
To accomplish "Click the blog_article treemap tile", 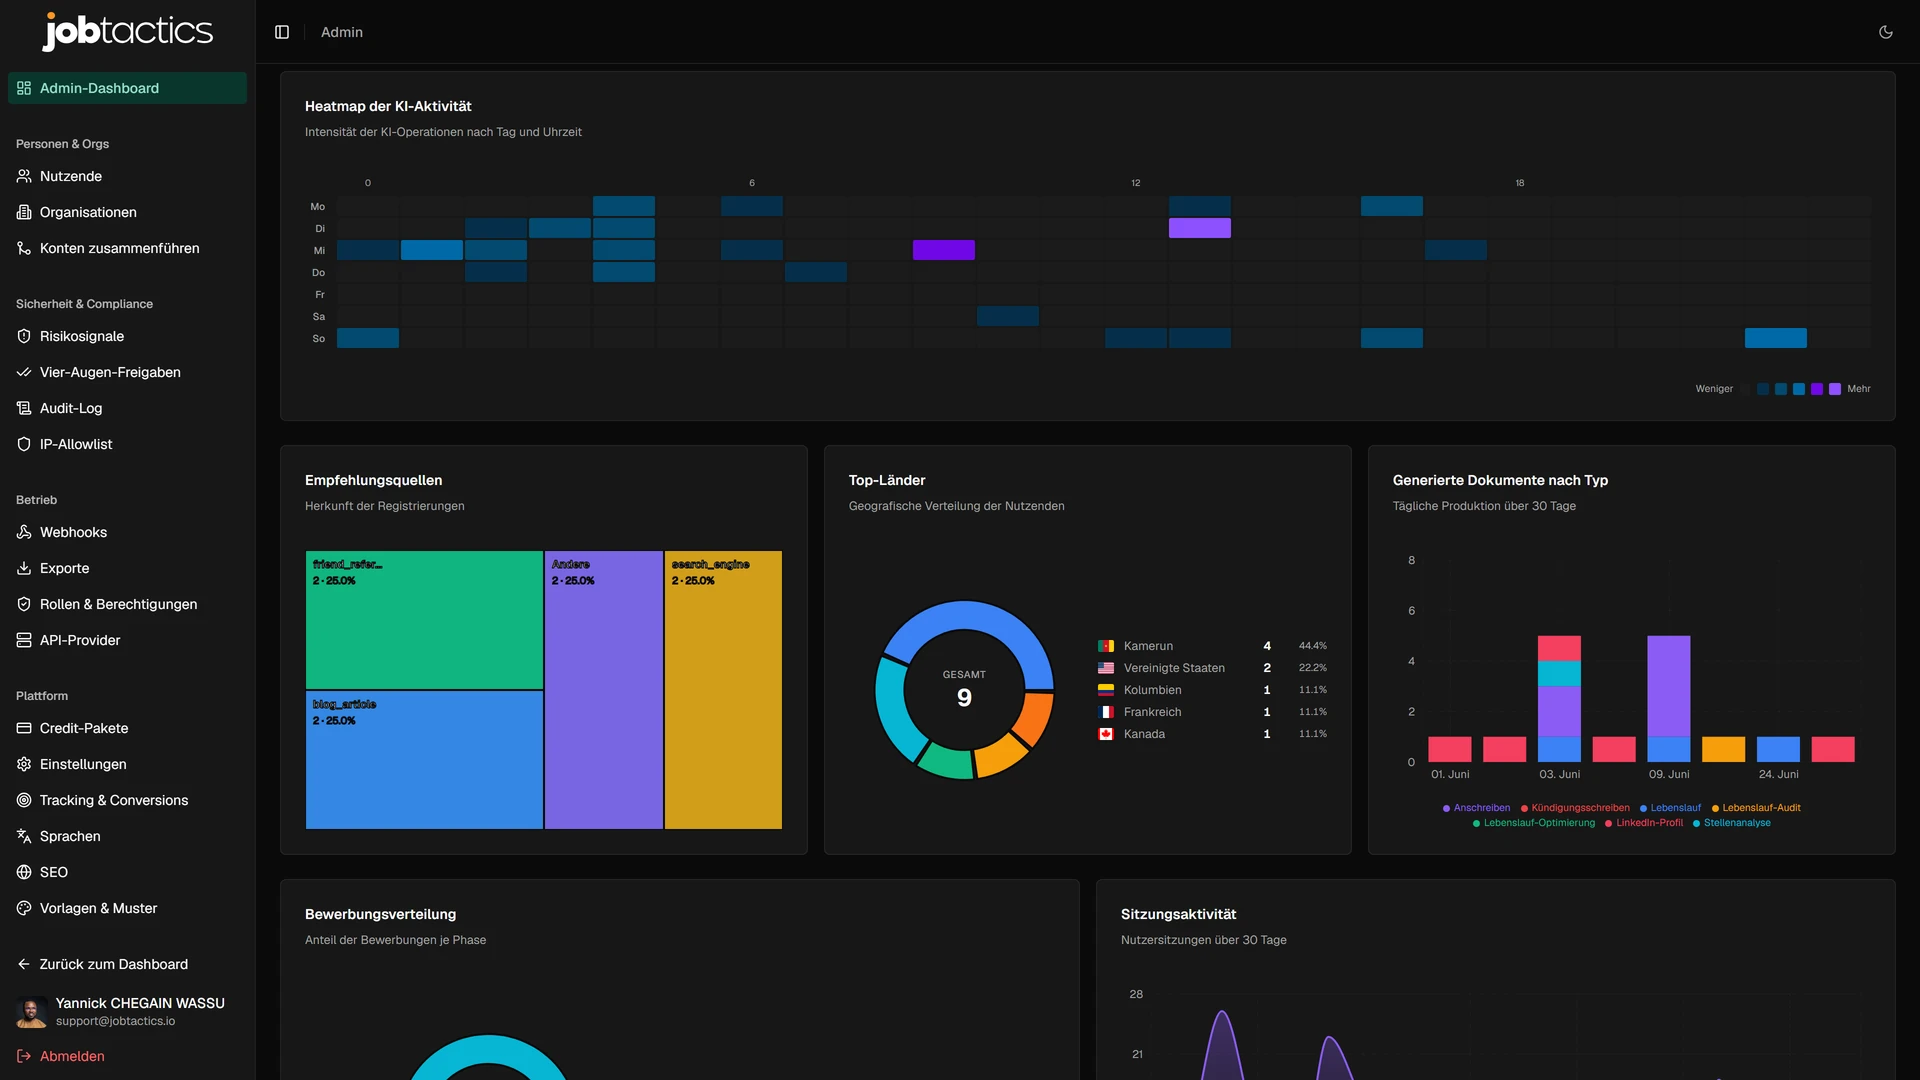I will tap(424, 760).
